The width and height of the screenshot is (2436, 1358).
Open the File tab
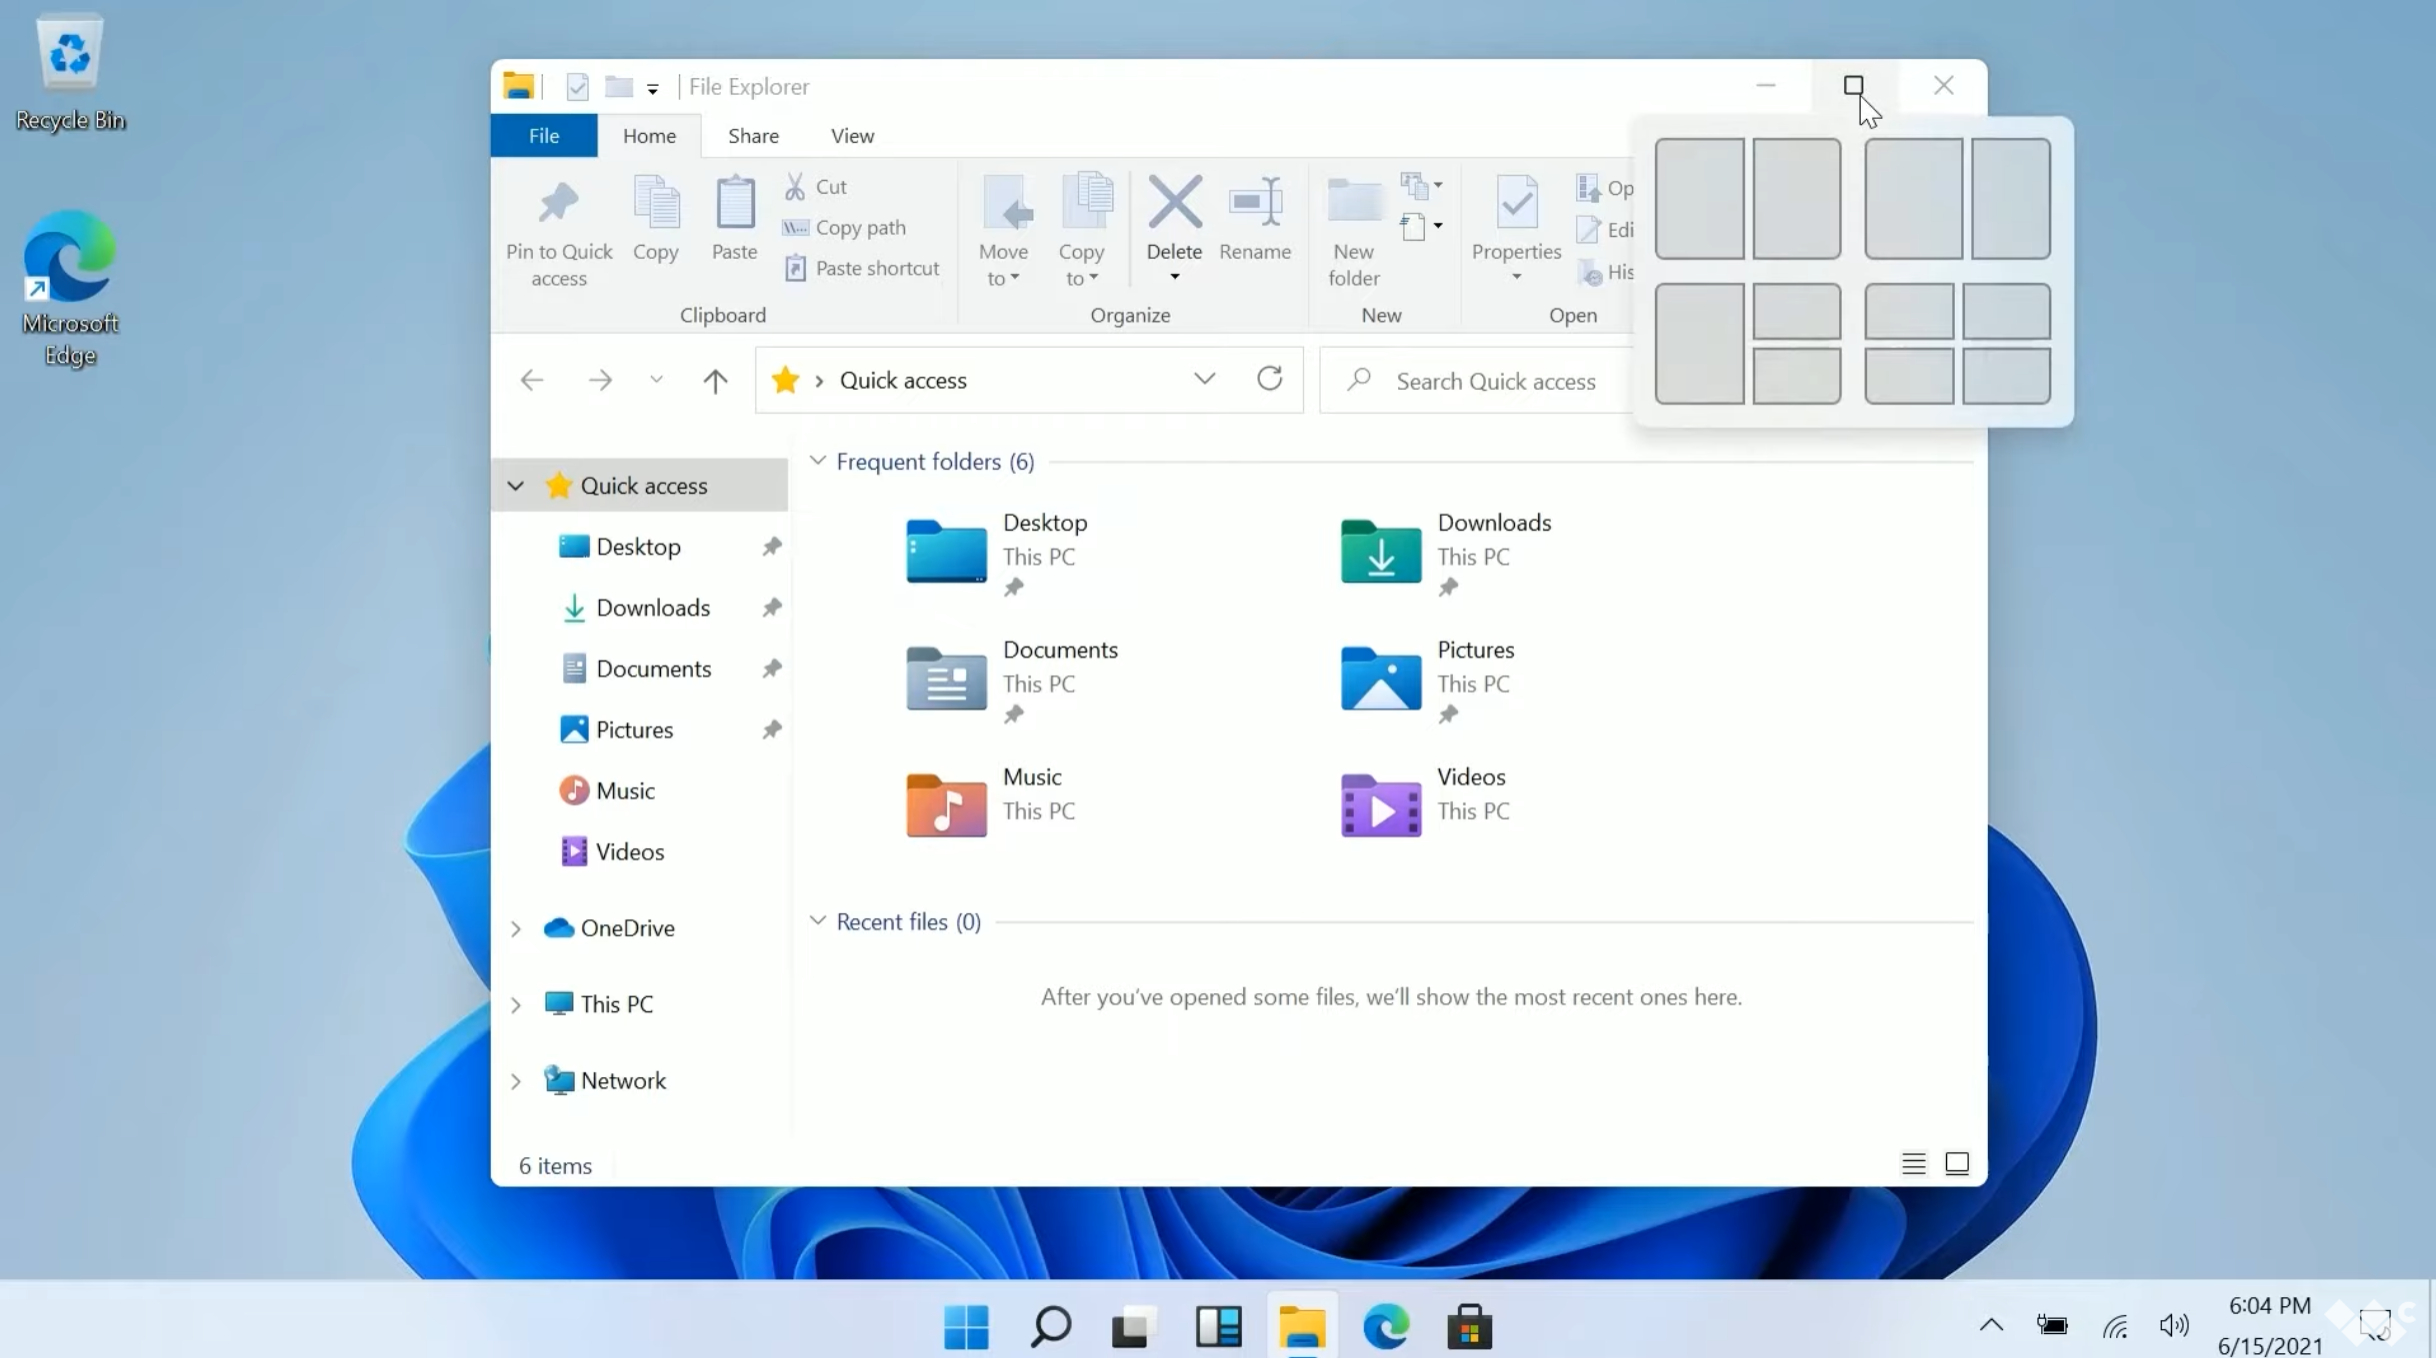(x=544, y=136)
